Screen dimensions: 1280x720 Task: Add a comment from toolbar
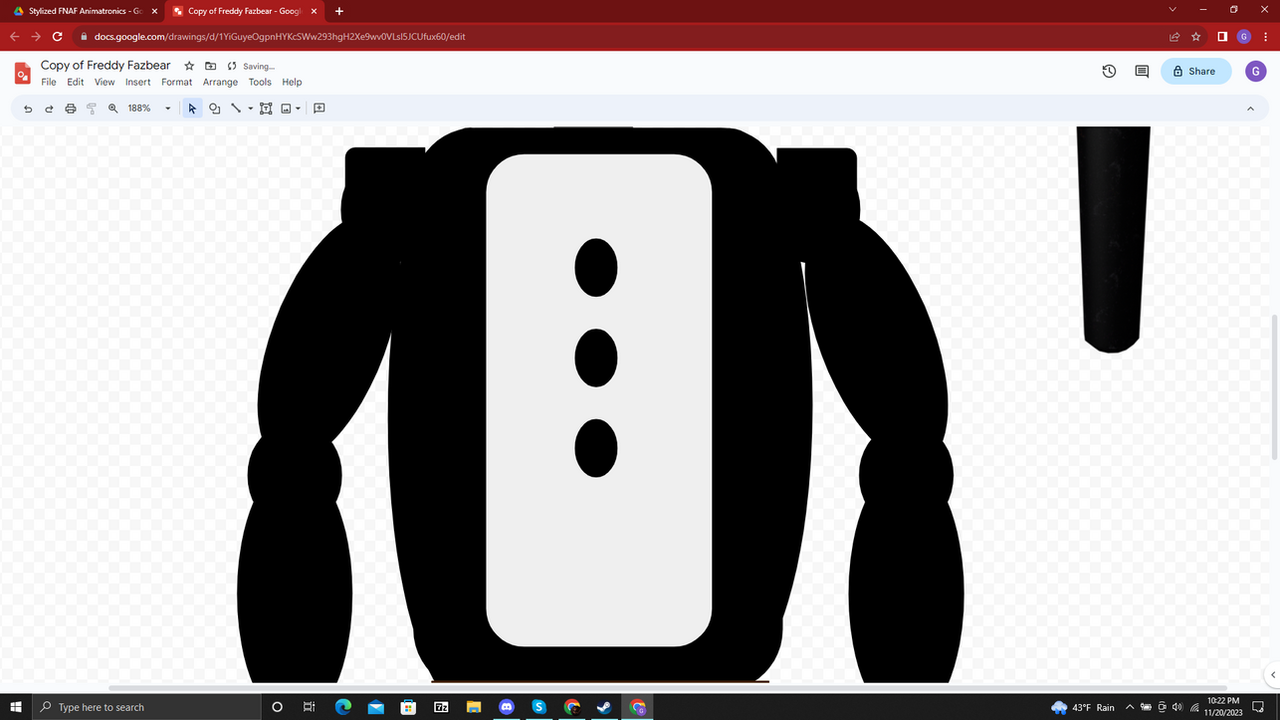(x=320, y=108)
